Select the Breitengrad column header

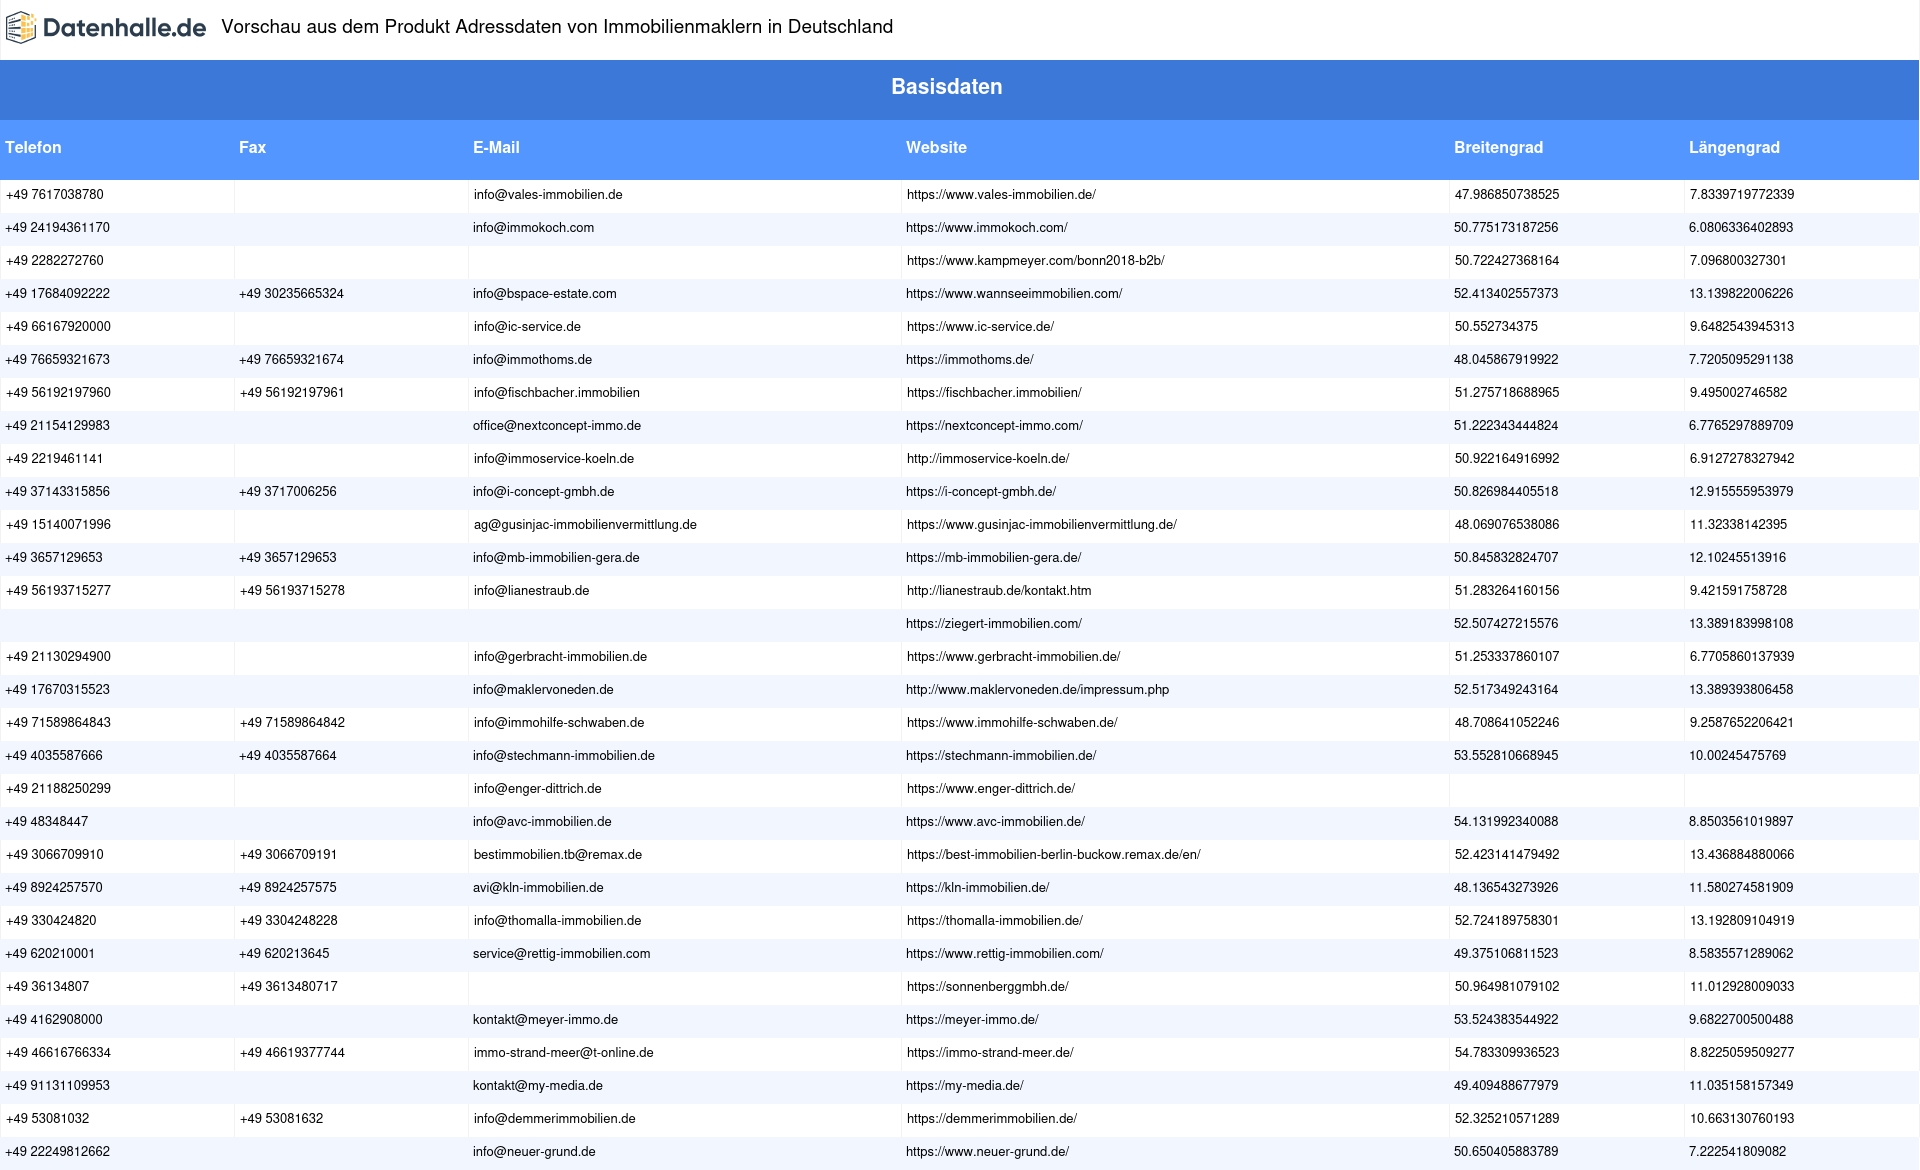click(1498, 147)
